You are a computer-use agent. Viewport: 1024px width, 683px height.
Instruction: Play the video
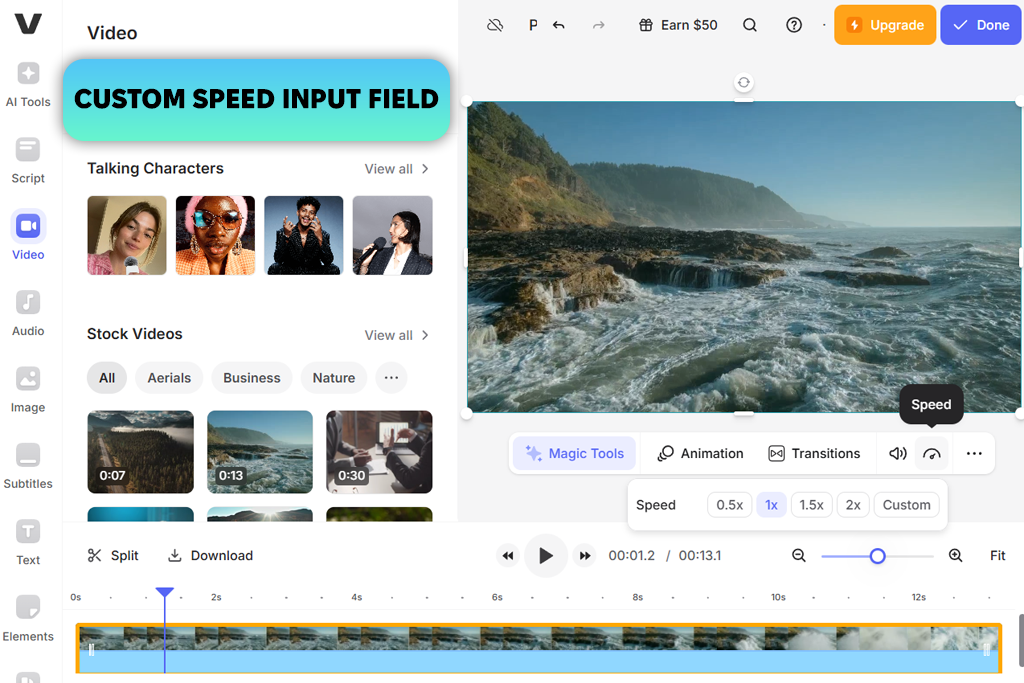point(546,556)
